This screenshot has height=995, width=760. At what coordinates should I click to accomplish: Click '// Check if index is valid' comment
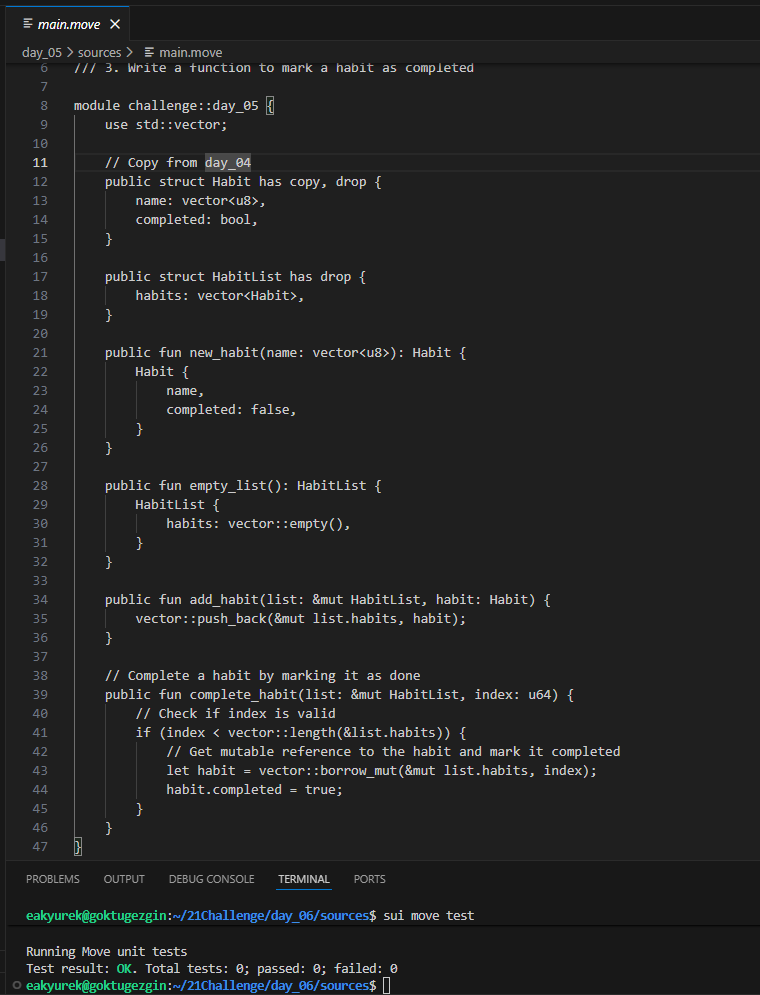[x=235, y=713]
